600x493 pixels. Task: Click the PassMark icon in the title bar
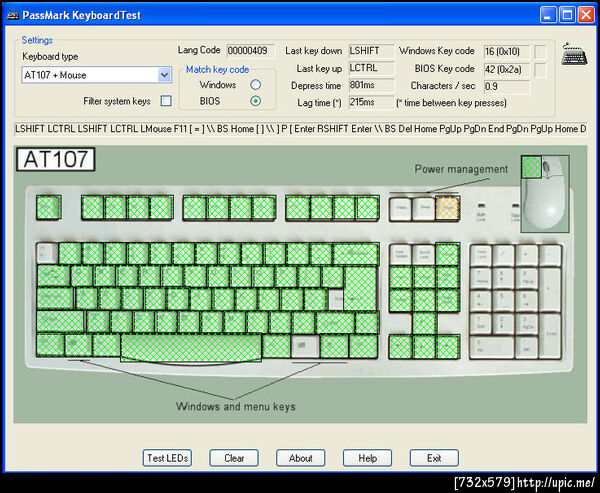coord(12,15)
